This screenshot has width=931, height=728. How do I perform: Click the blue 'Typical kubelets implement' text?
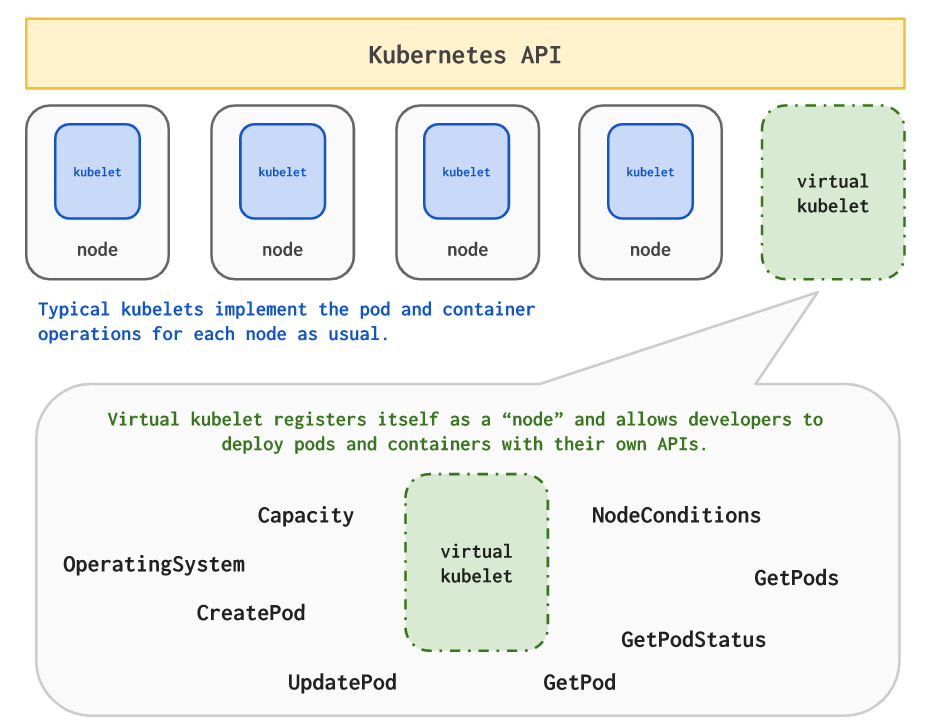[x=286, y=321]
